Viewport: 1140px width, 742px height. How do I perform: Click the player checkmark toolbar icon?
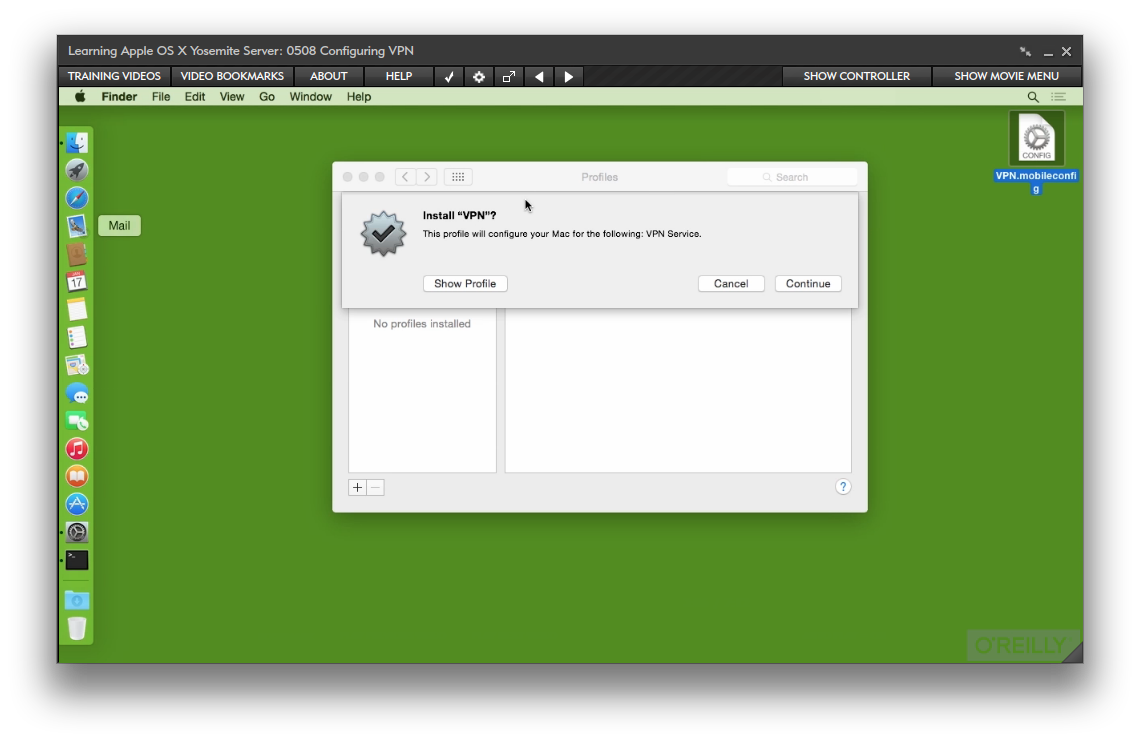click(449, 76)
